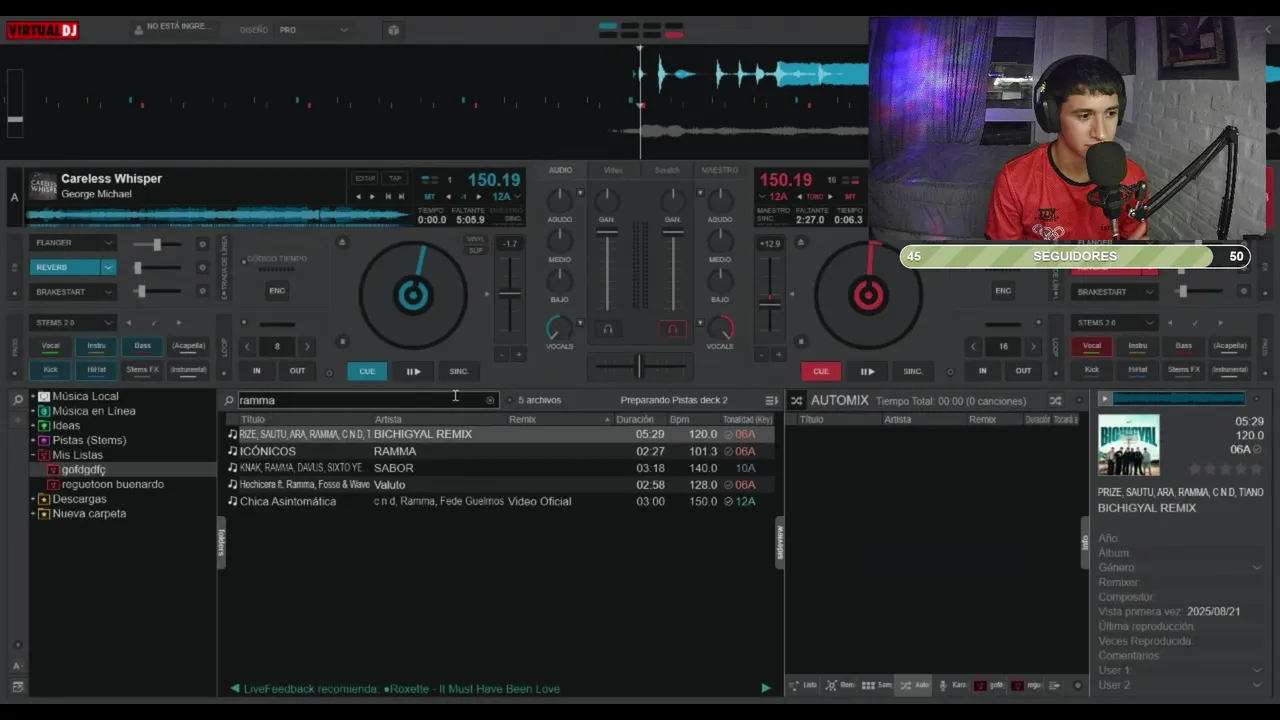
Task: Click the left deck play/pause button
Action: 413,371
